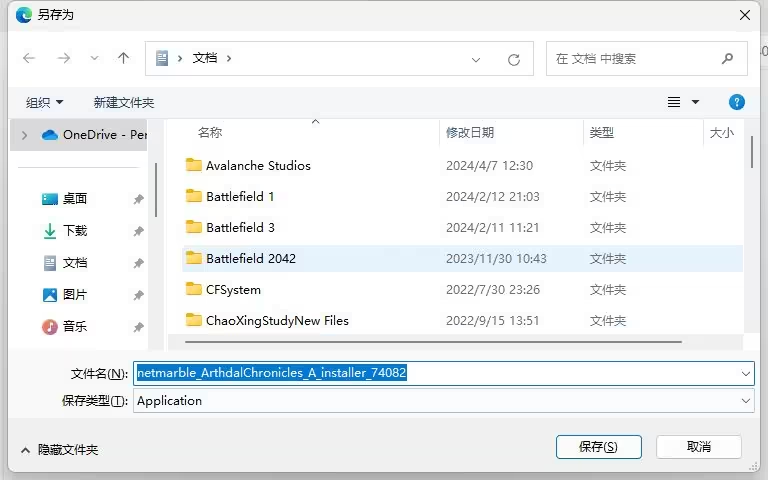Click folder icon of Avalanche Studios
Screen dimensions: 768x480
click(x=194, y=165)
